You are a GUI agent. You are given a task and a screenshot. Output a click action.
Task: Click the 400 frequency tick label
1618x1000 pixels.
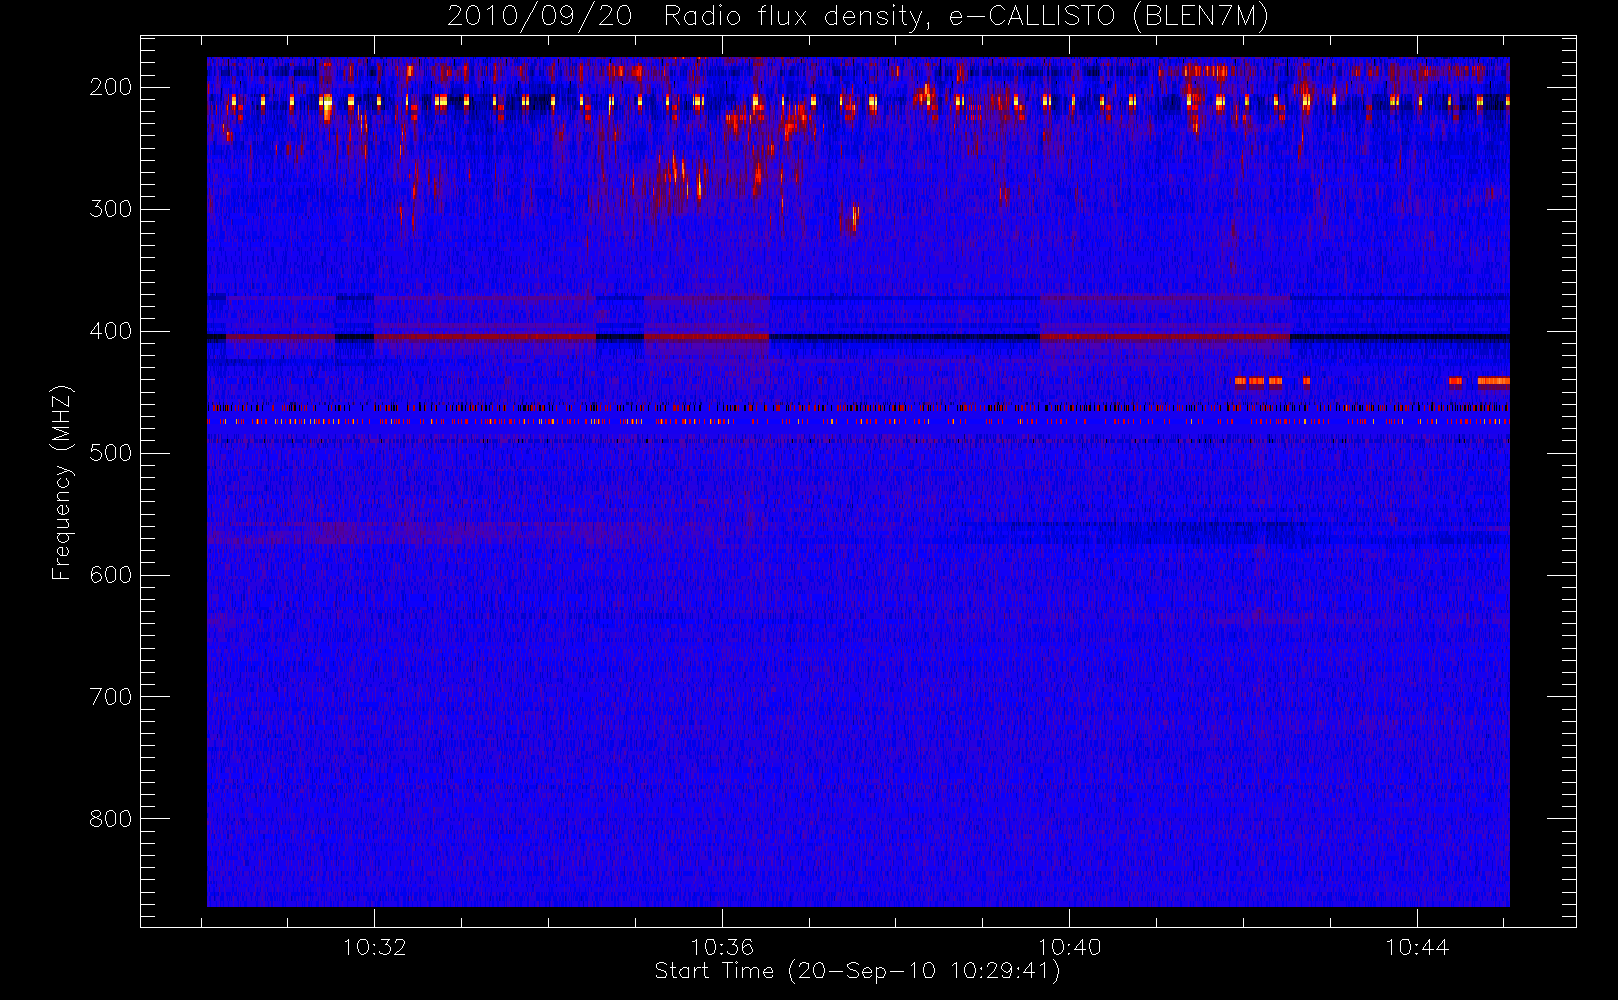110,331
